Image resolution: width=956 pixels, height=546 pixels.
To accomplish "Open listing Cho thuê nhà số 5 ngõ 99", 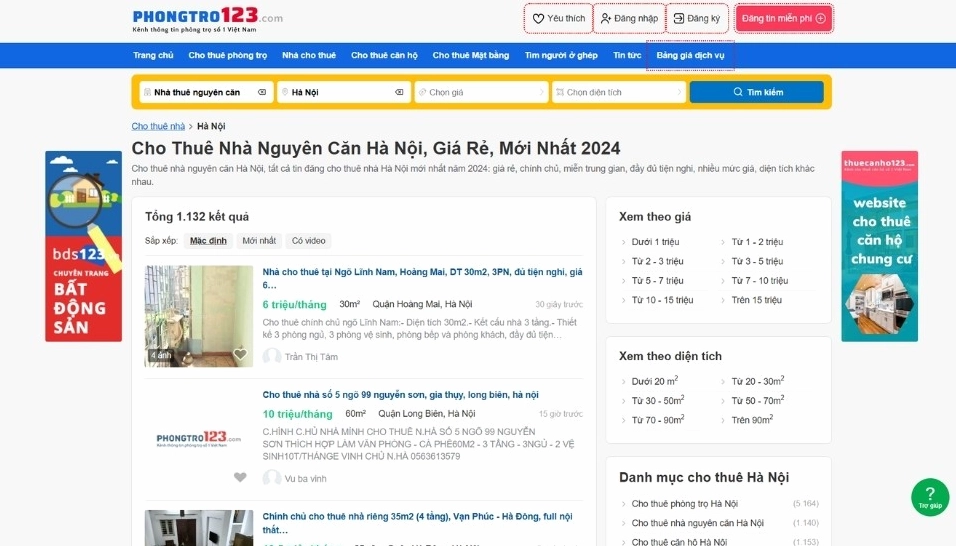I will [401, 394].
